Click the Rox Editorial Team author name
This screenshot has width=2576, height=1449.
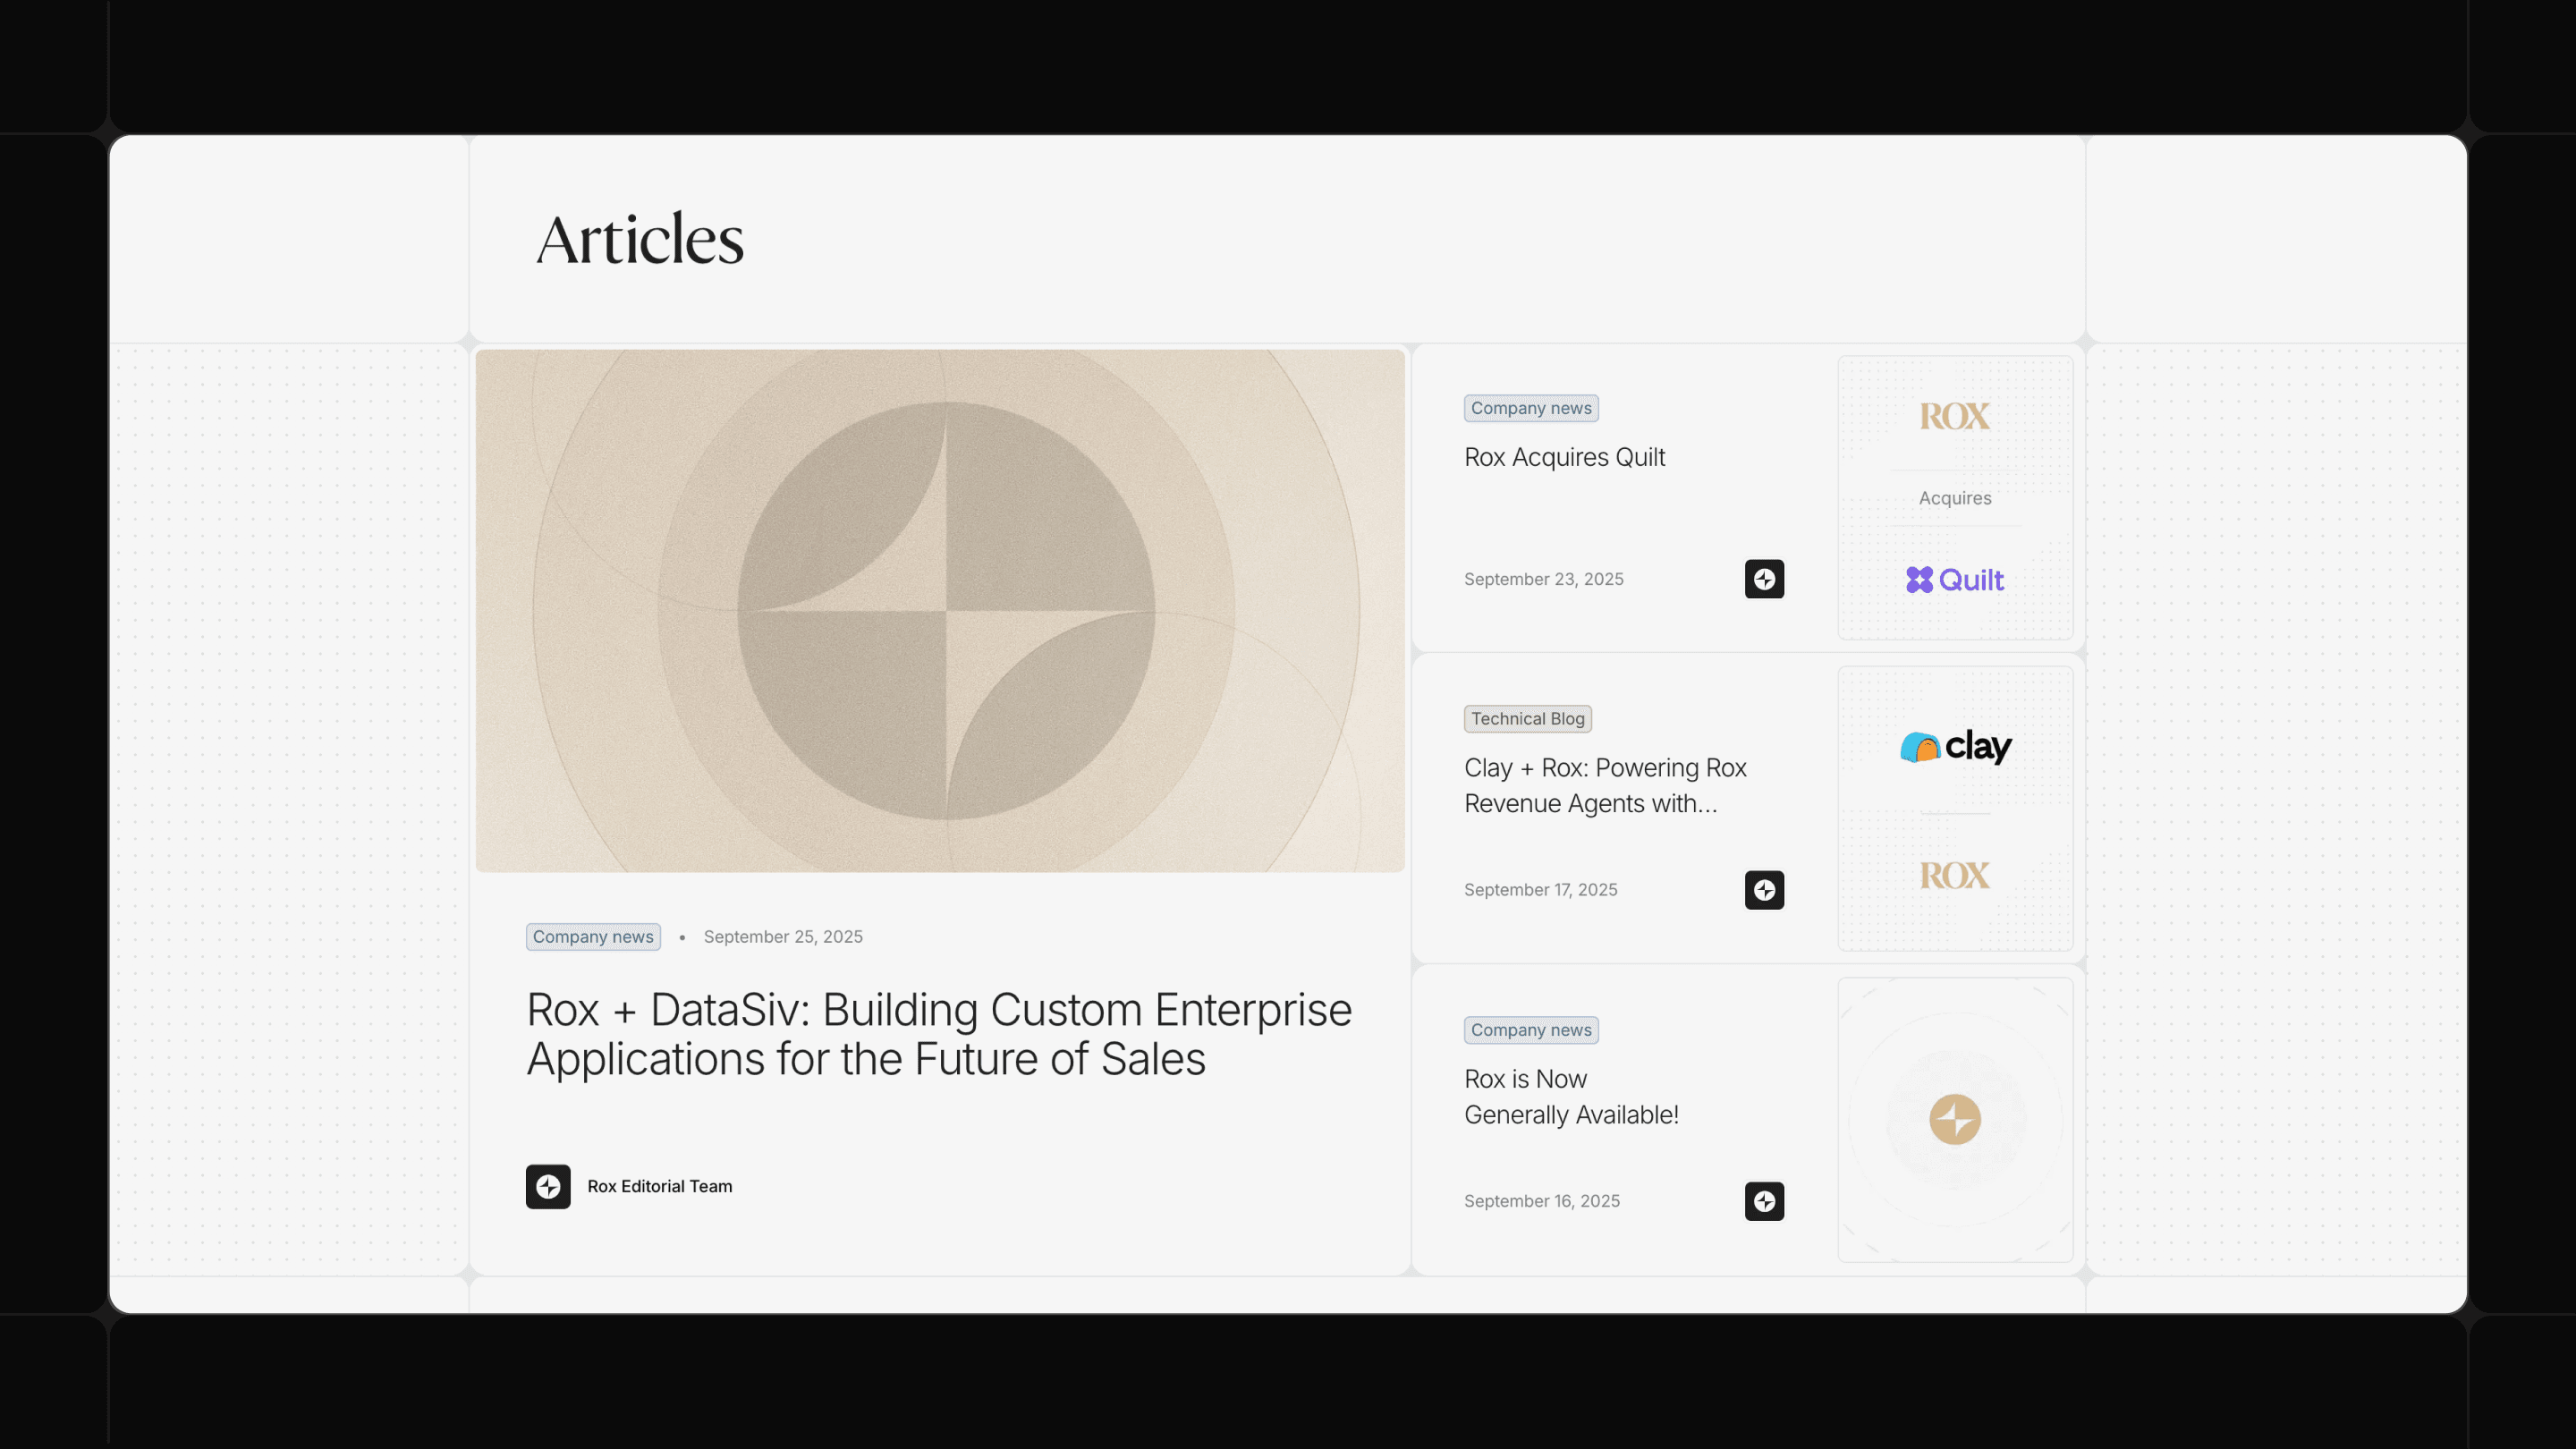(659, 1186)
